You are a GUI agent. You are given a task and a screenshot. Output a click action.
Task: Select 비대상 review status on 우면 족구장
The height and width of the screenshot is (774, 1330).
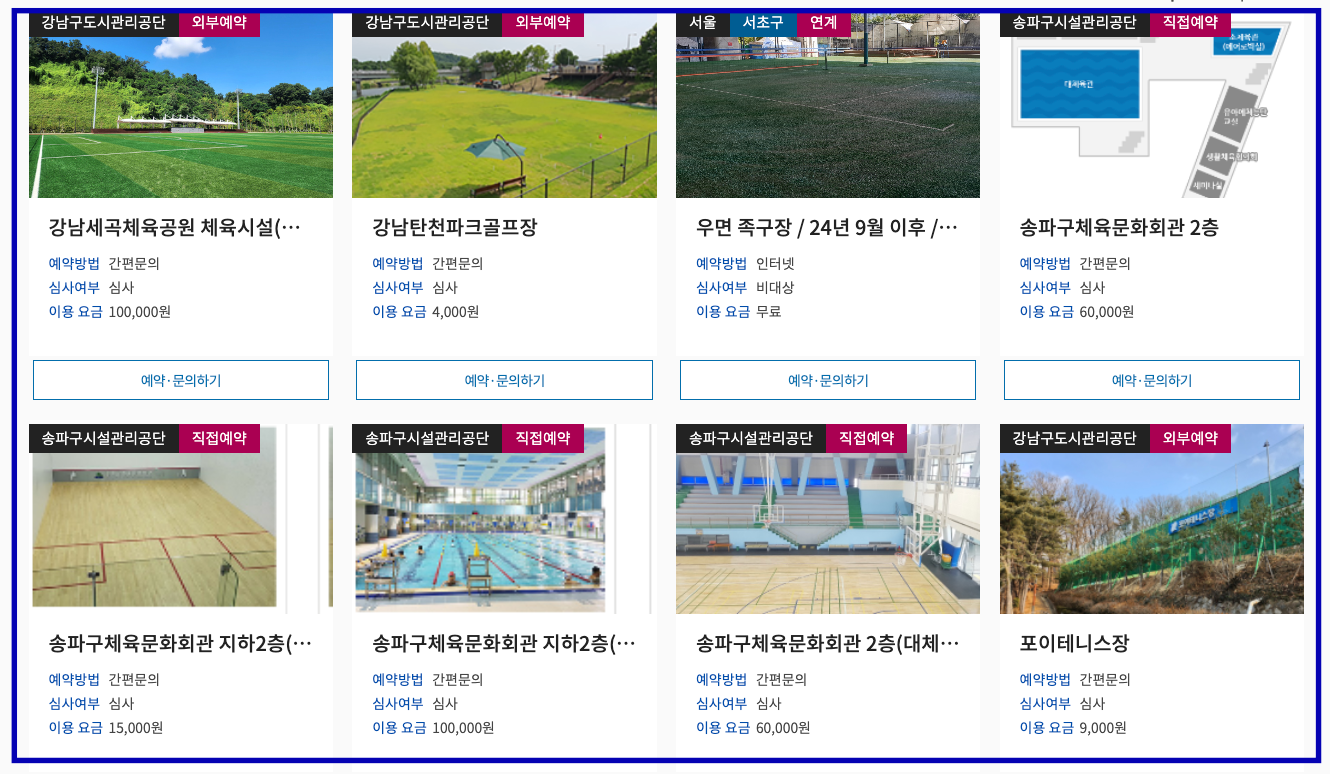point(775,288)
